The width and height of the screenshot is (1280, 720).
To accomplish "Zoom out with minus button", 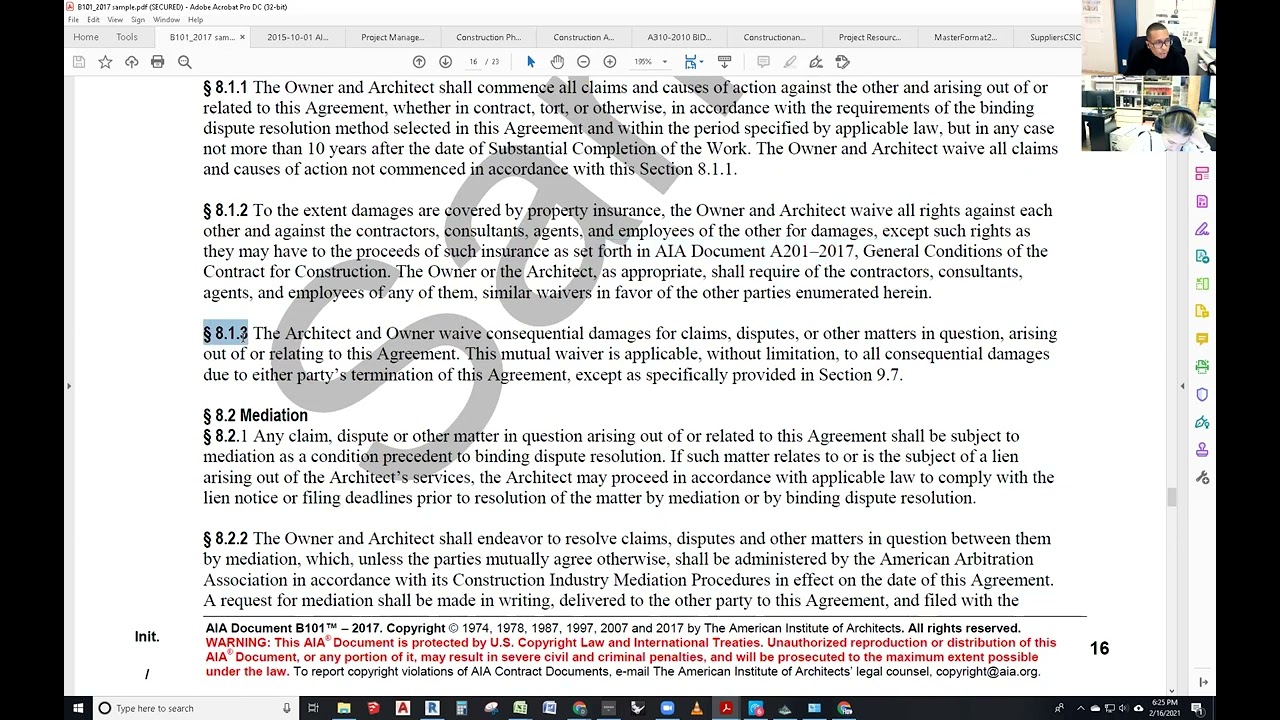I will click(x=583, y=62).
